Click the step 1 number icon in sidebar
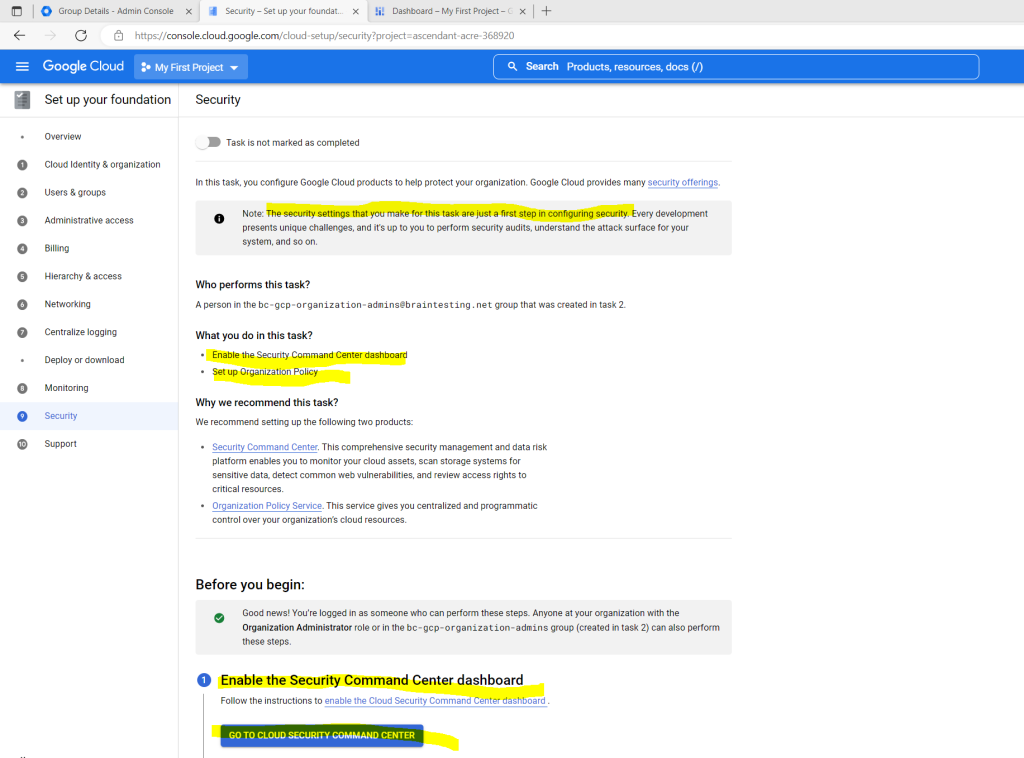The image size is (1024, 758). point(22,165)
